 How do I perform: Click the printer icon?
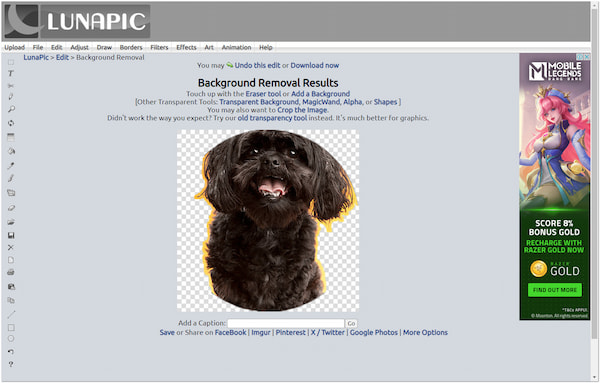(11, 272)
